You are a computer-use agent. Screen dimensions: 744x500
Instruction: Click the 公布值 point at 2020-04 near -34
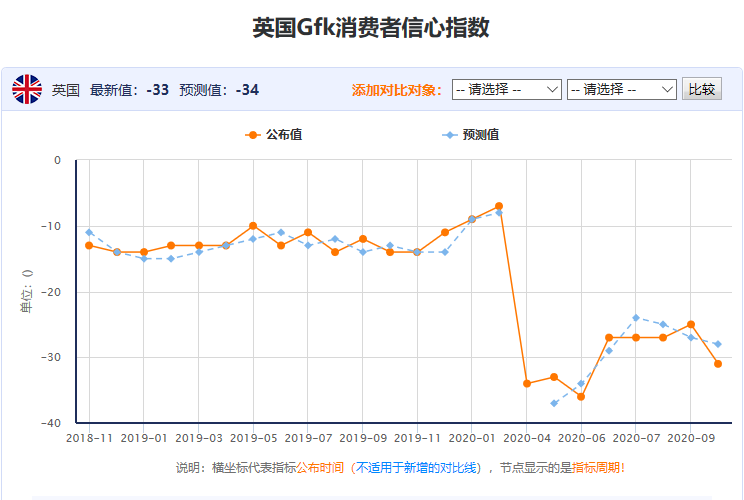[x=527, y=383]
